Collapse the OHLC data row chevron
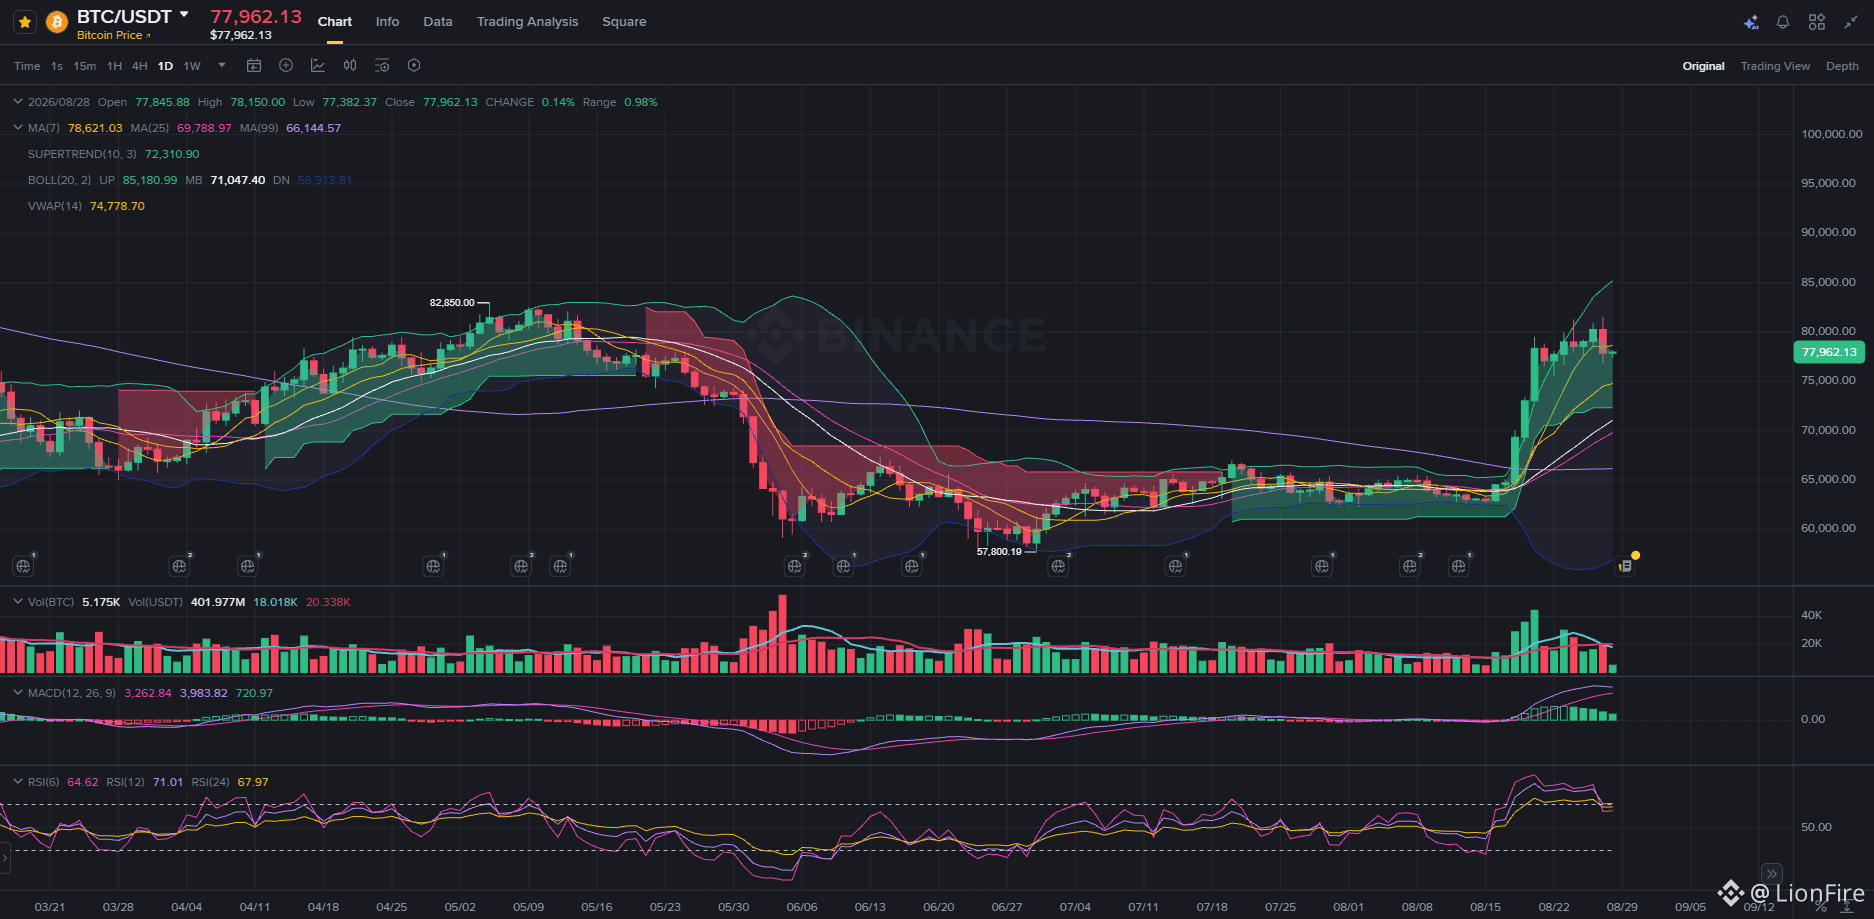The width and height of the screenshot is (1874, 919). (17, 102)
